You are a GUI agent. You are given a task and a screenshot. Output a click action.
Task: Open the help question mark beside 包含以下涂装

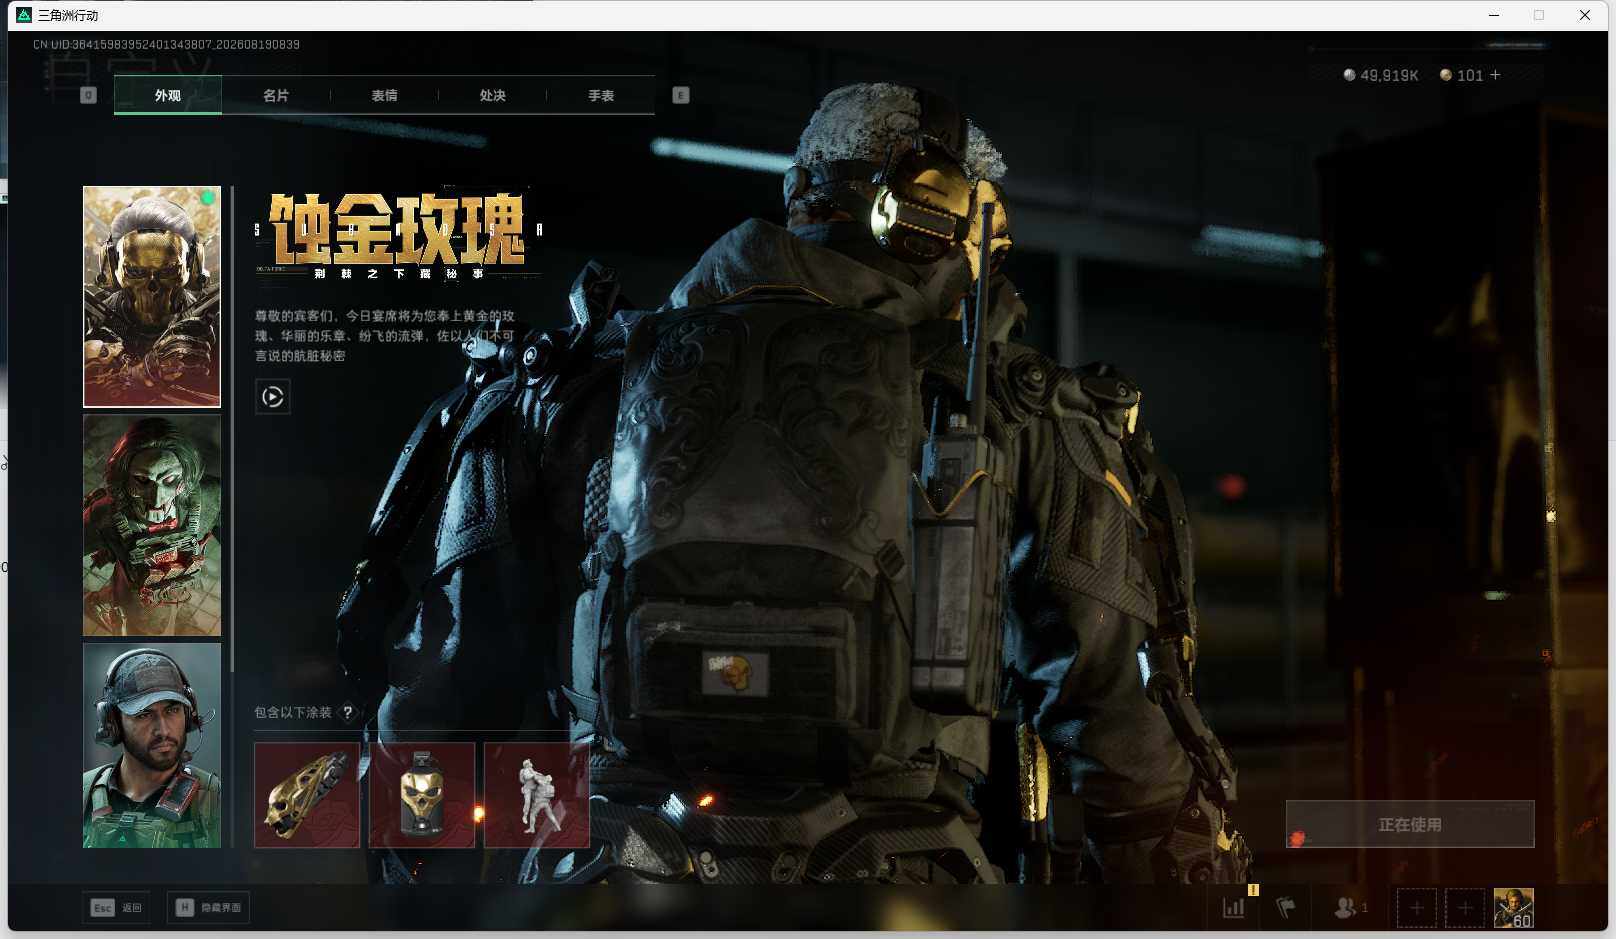(347, 712)
